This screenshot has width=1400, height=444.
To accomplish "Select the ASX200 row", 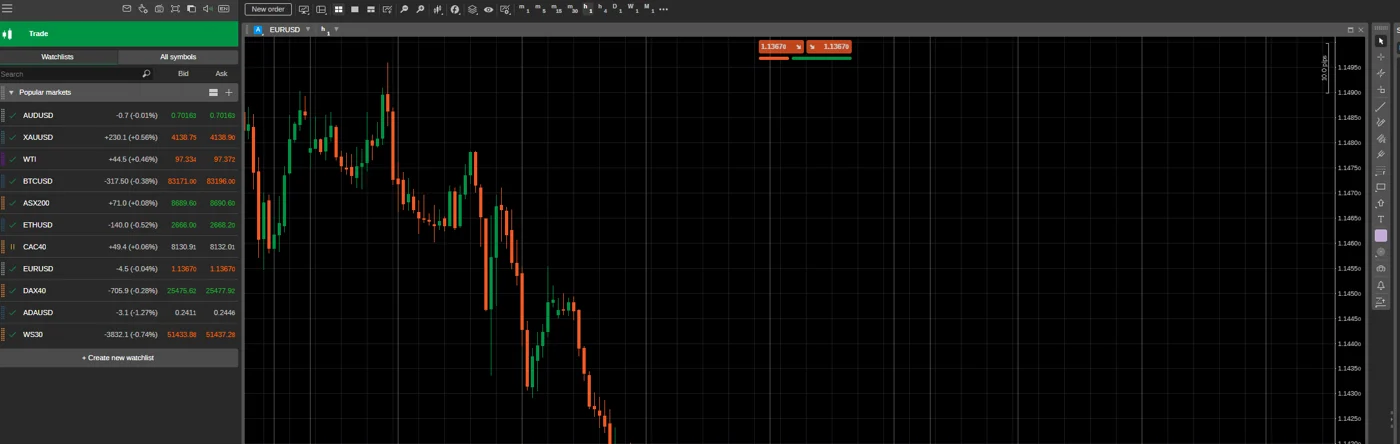I will tap(119, 203).
